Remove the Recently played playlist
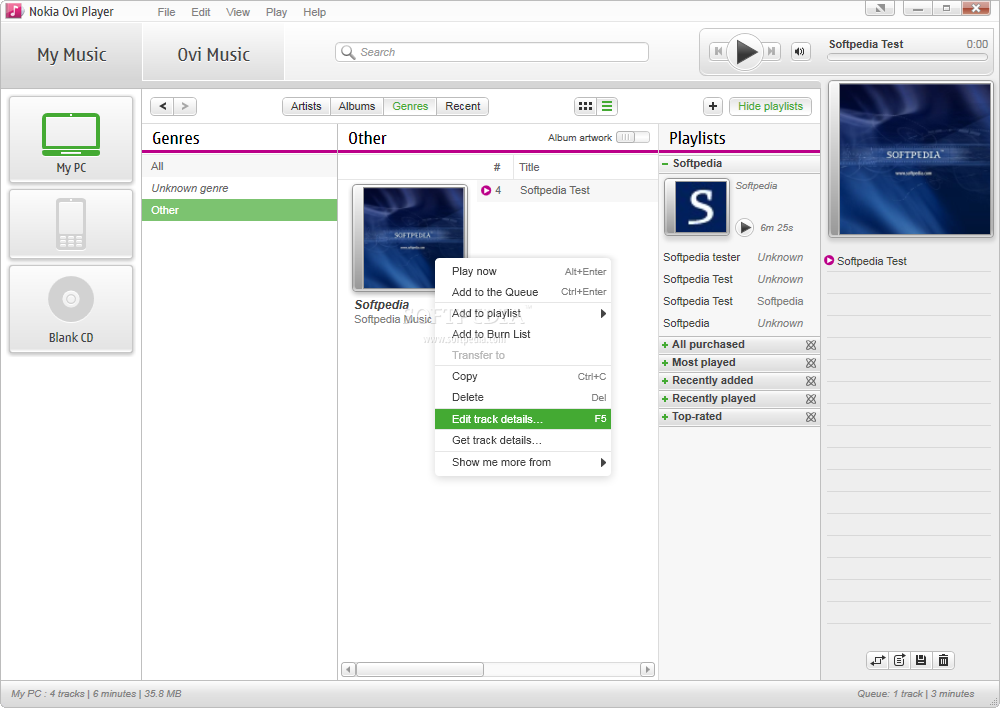This screenshot has width=1000, height=708. [811, 399]
